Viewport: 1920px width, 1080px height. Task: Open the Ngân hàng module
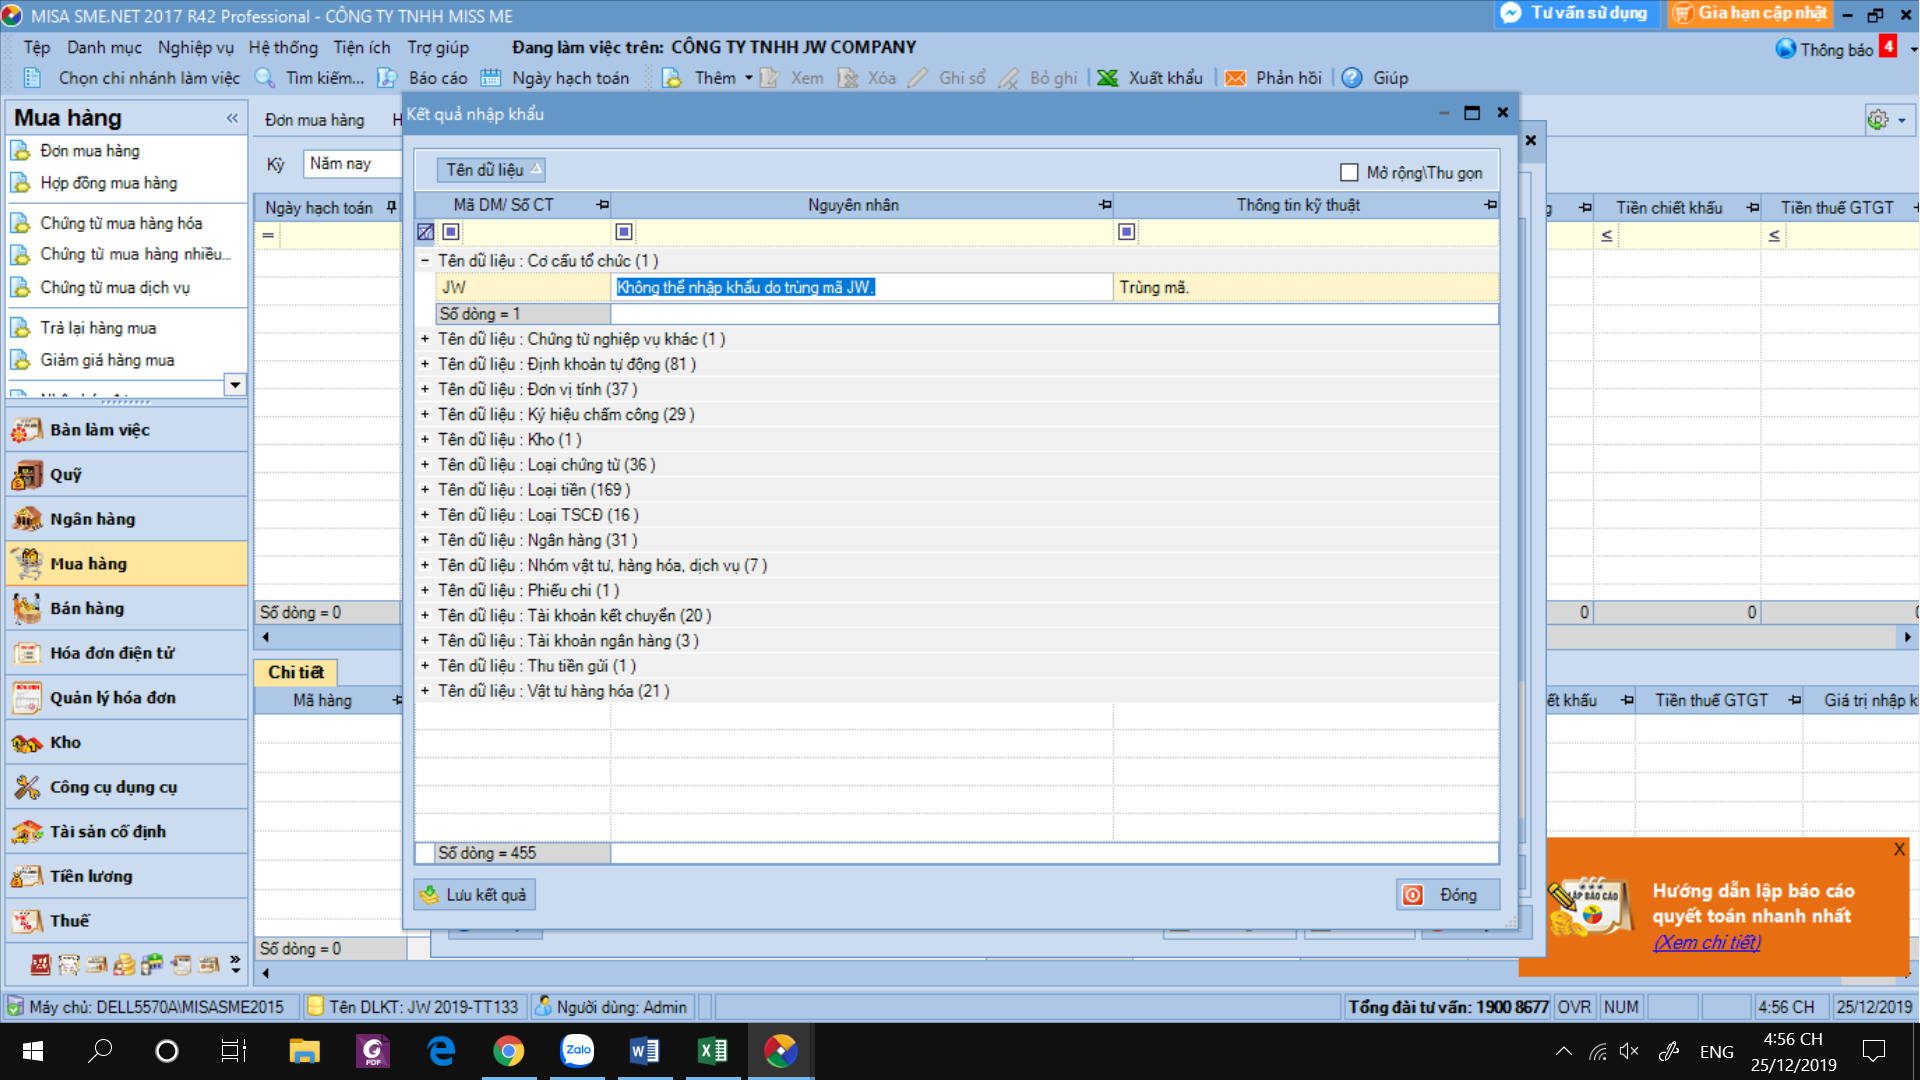[x=126, y=519]
